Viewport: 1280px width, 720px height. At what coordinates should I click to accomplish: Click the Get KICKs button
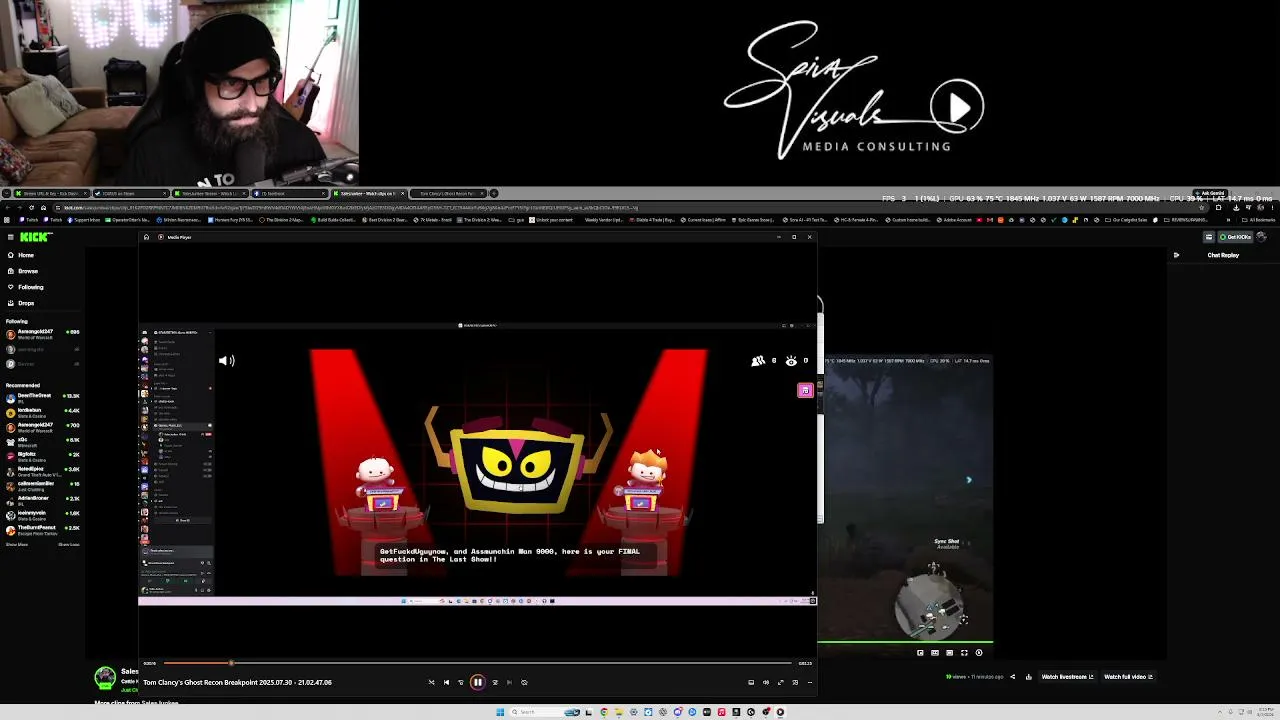click(1235, 237)
